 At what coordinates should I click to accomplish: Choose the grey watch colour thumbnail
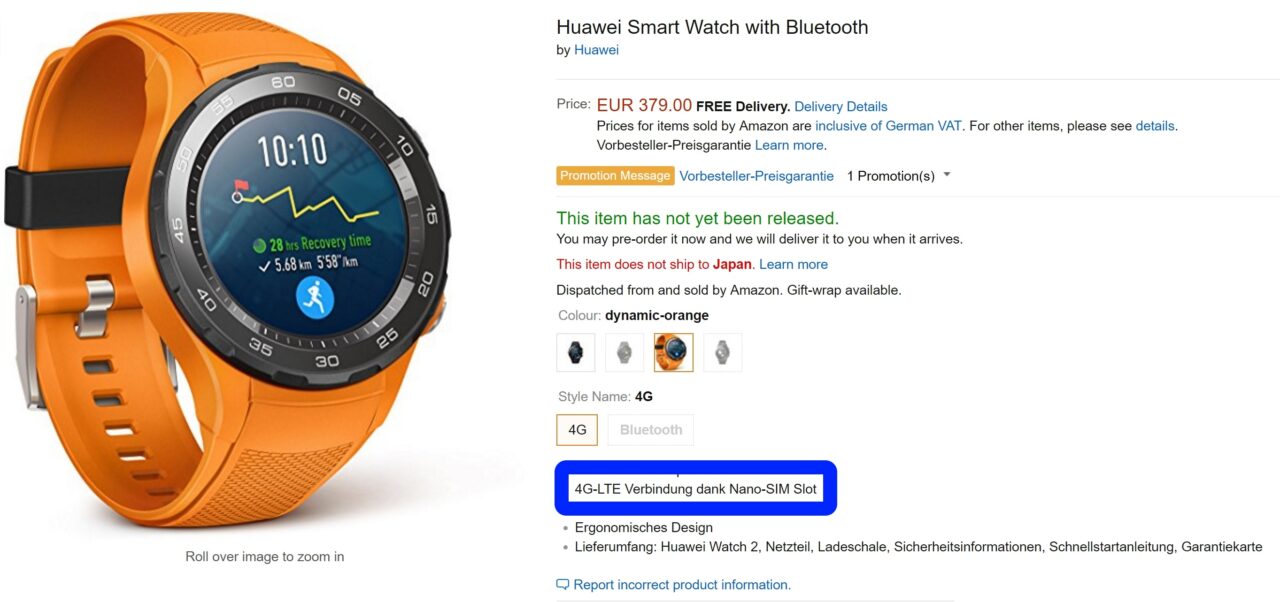[x=625, y=352]
